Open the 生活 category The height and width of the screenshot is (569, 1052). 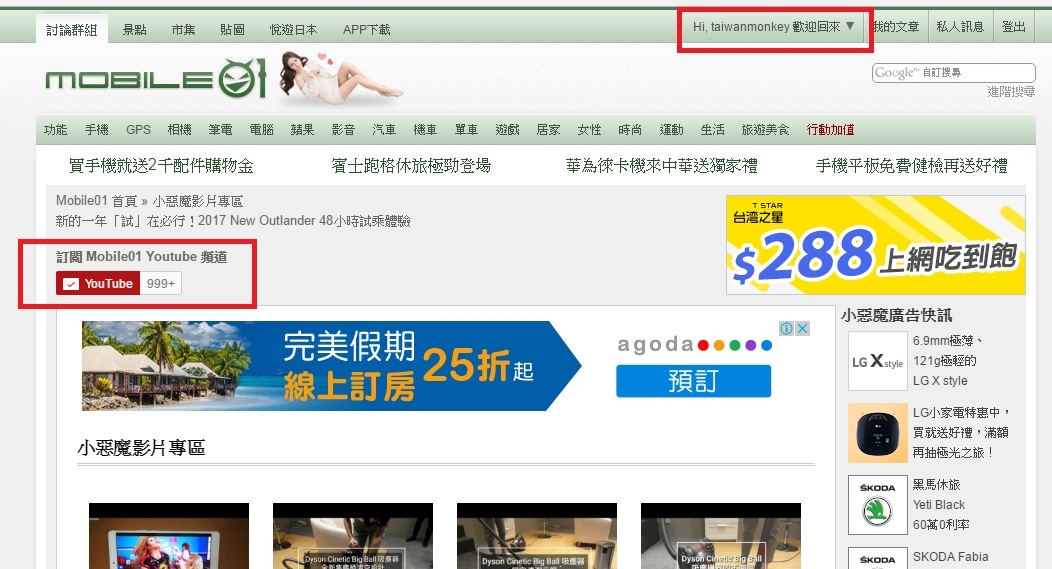click(713, 130)
